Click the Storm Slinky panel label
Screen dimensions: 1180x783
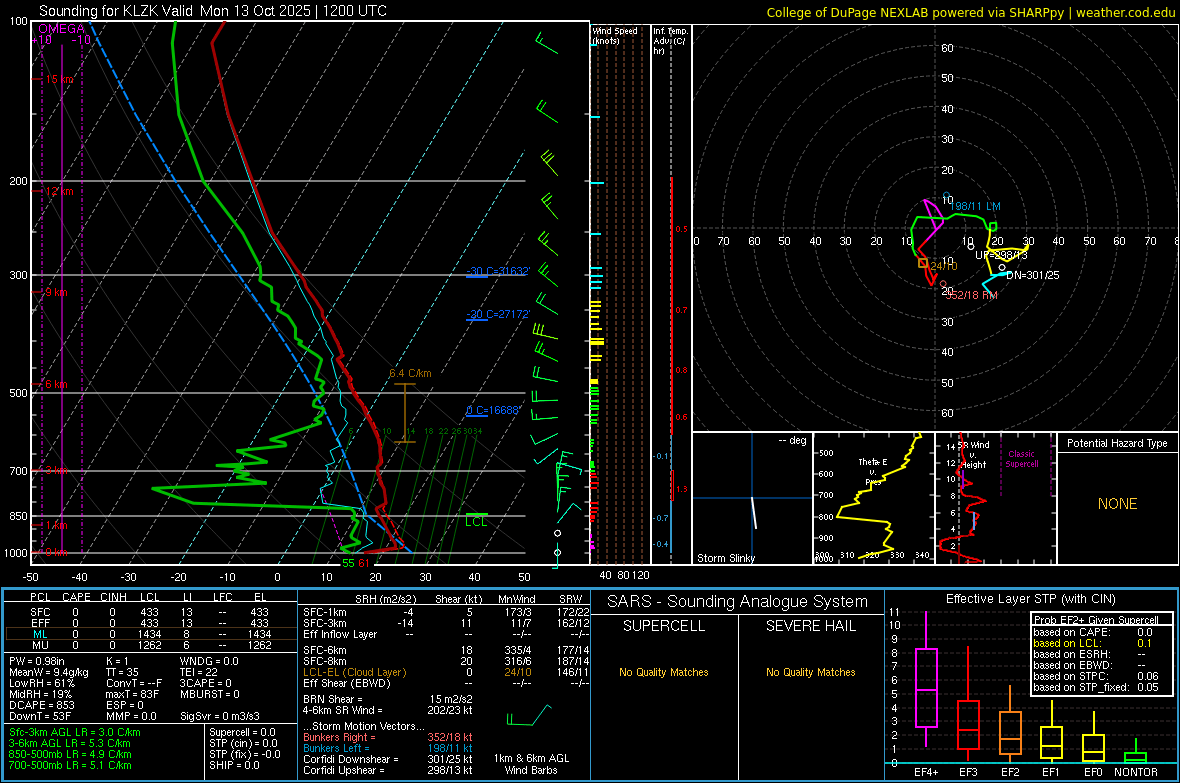point(725,558)
